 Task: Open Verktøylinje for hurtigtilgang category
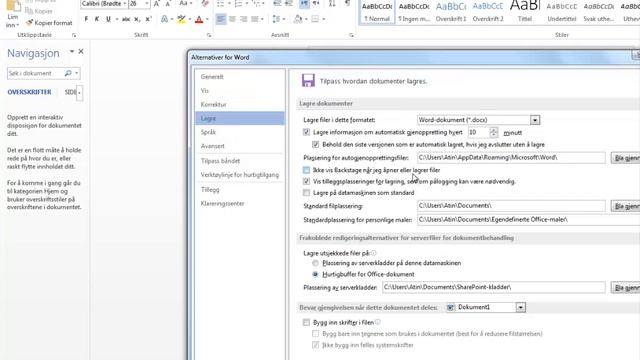(240, 175)
